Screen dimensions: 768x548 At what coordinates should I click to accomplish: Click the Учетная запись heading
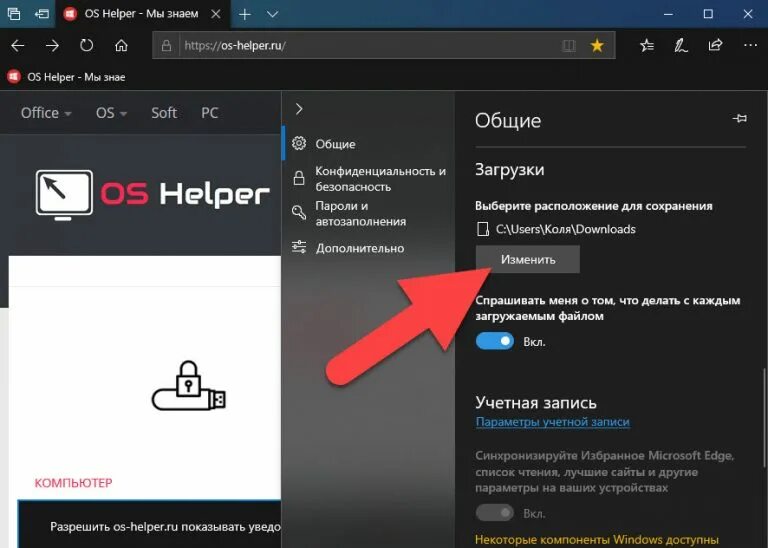point(536,403)
